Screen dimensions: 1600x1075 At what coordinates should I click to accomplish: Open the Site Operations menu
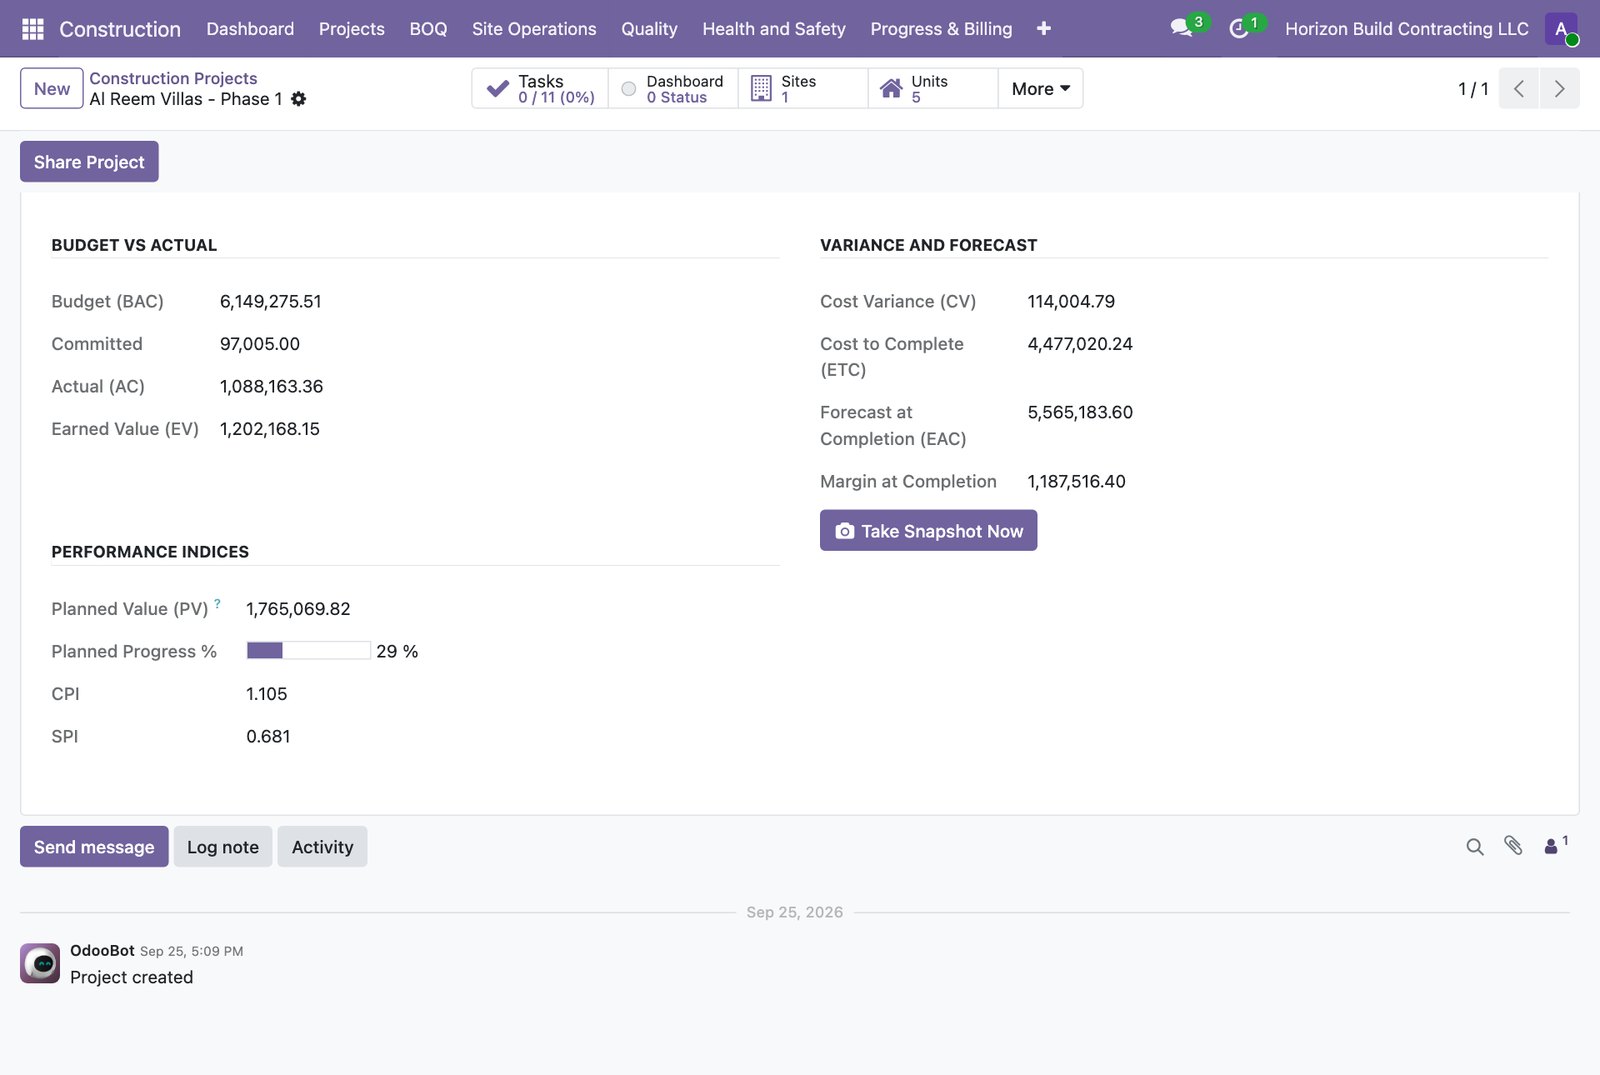click(x=534, y=29)
